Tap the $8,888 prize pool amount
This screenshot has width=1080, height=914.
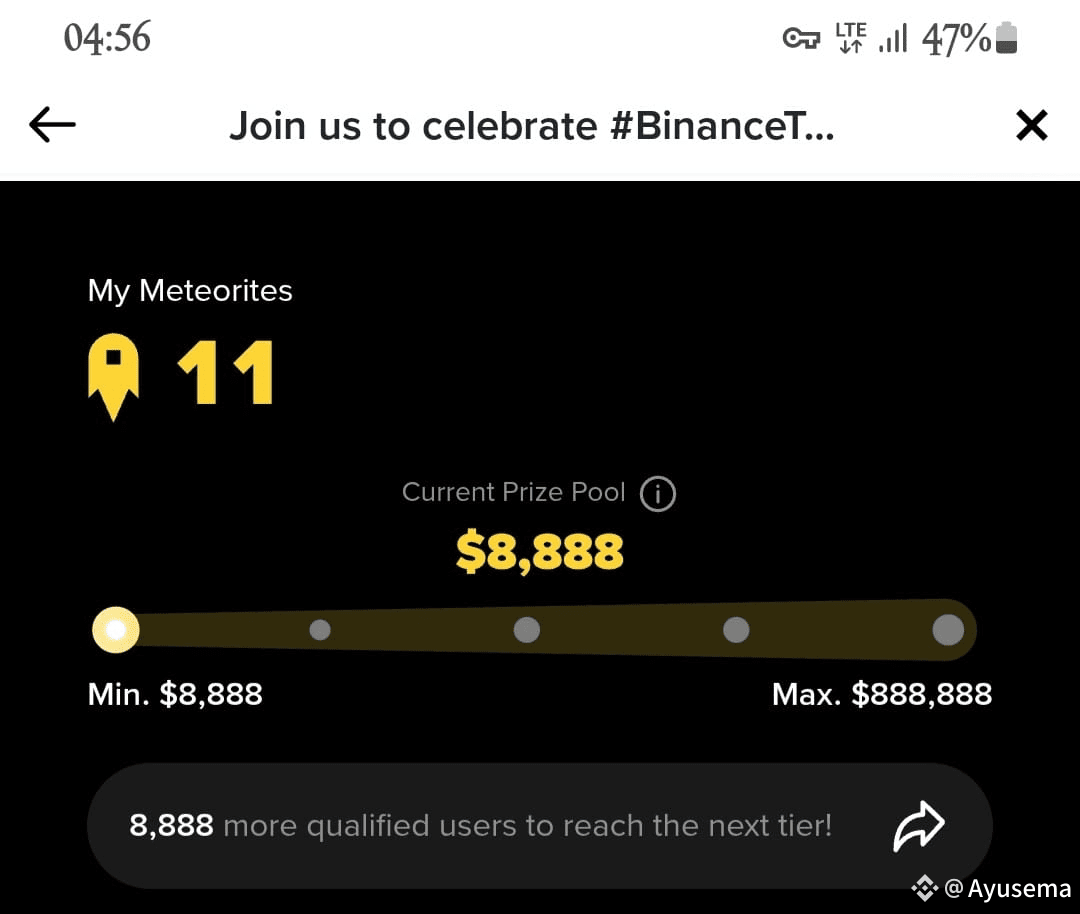[539, 551]
